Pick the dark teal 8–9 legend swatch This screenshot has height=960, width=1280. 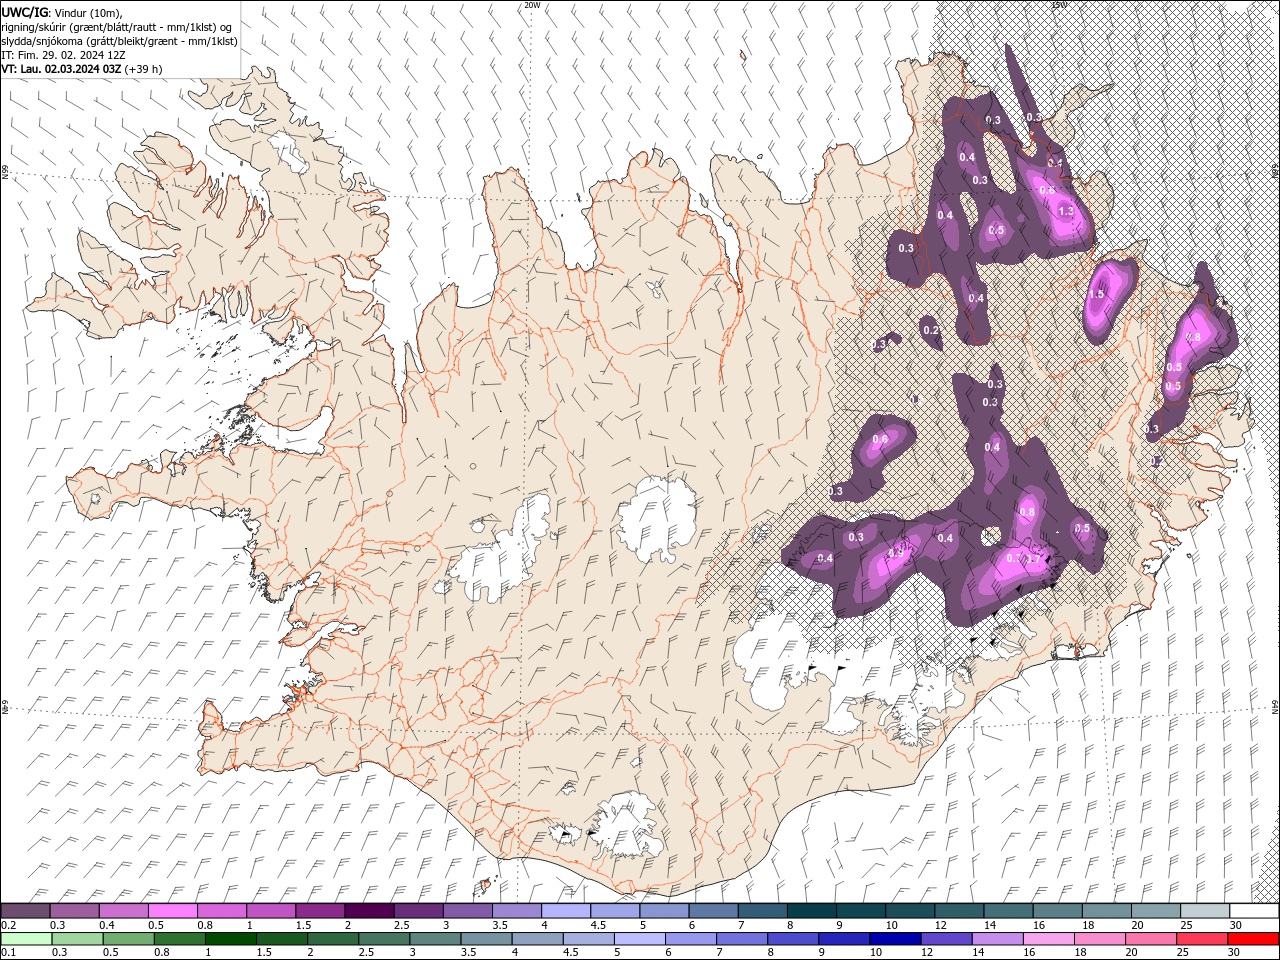click(811, 911)
